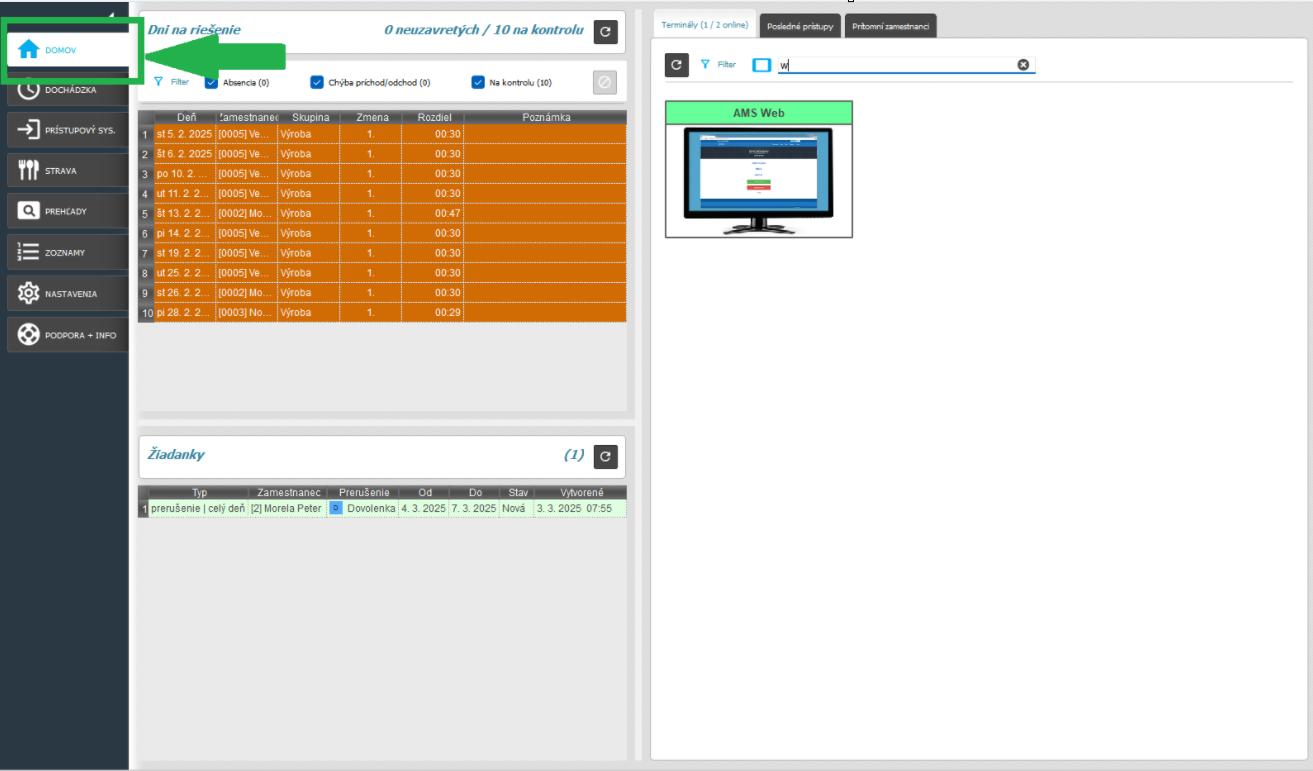Open the Zoznamy lists section
Viewport: 1313px width, 771px height.
pos(66,253)
